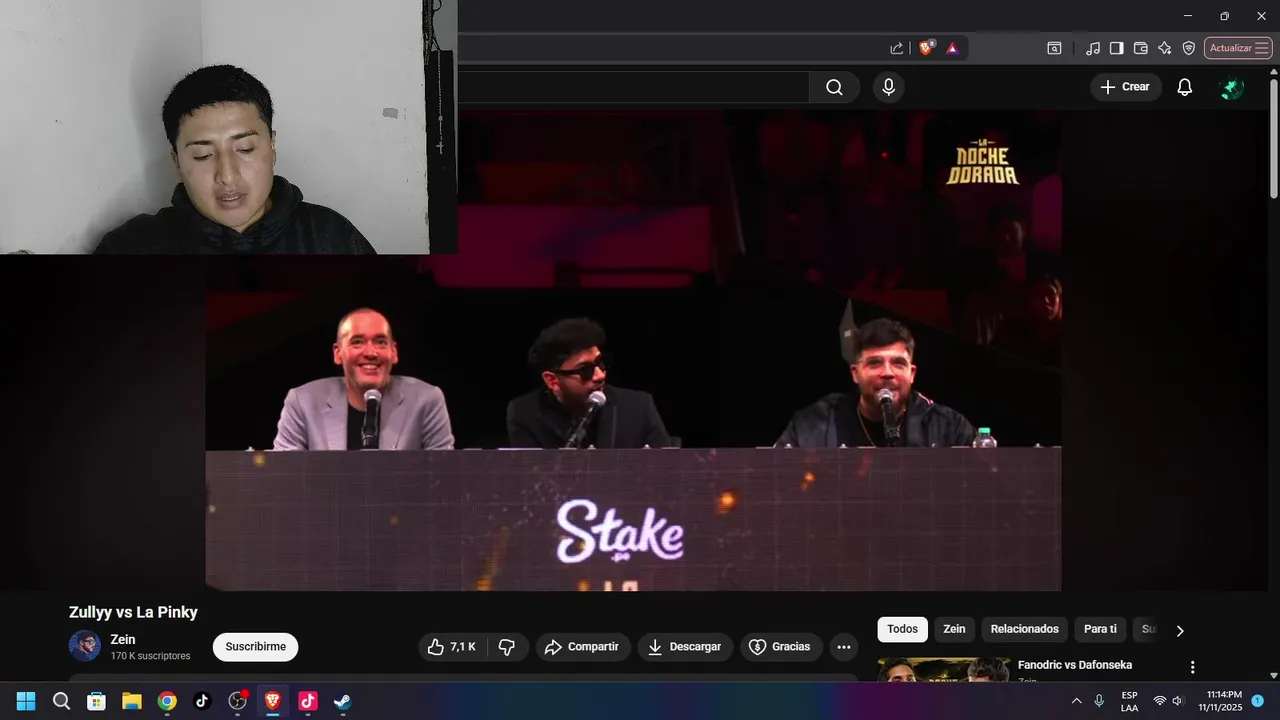Screen dimensions: 1280x720
Task: Open the pink TikTok Live Studio taskbar icon
Action: pos(308,701)
